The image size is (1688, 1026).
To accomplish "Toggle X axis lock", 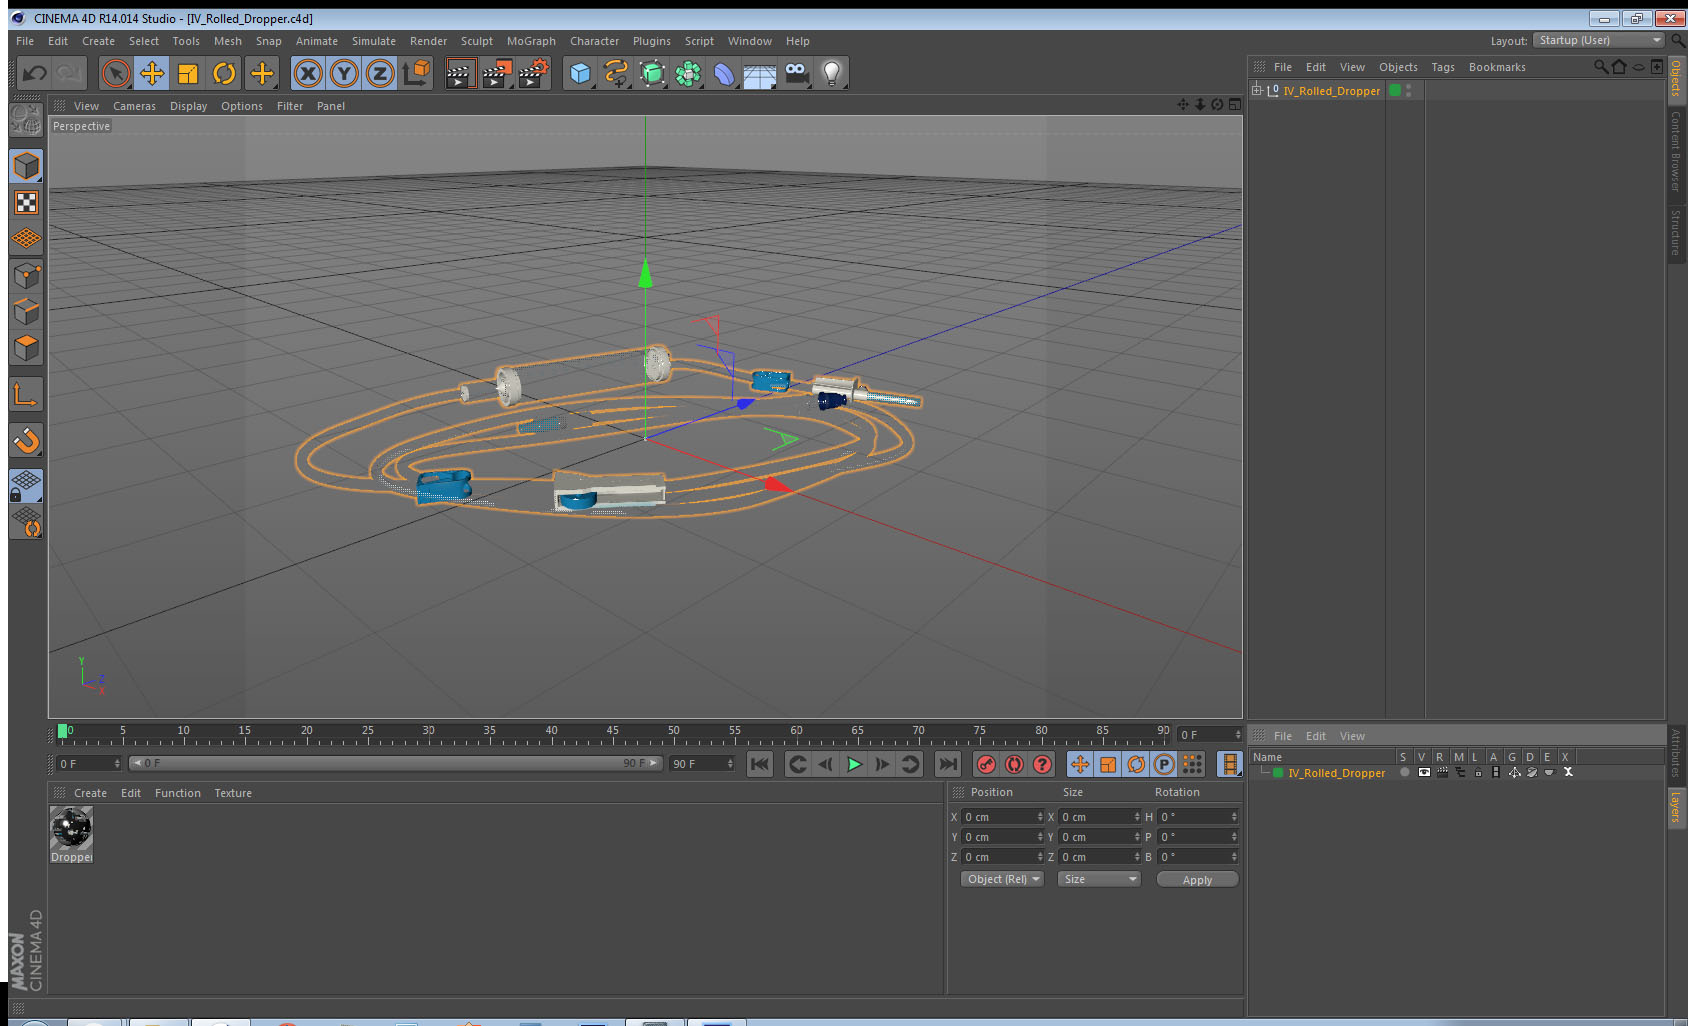I will (x=308, y=73).
